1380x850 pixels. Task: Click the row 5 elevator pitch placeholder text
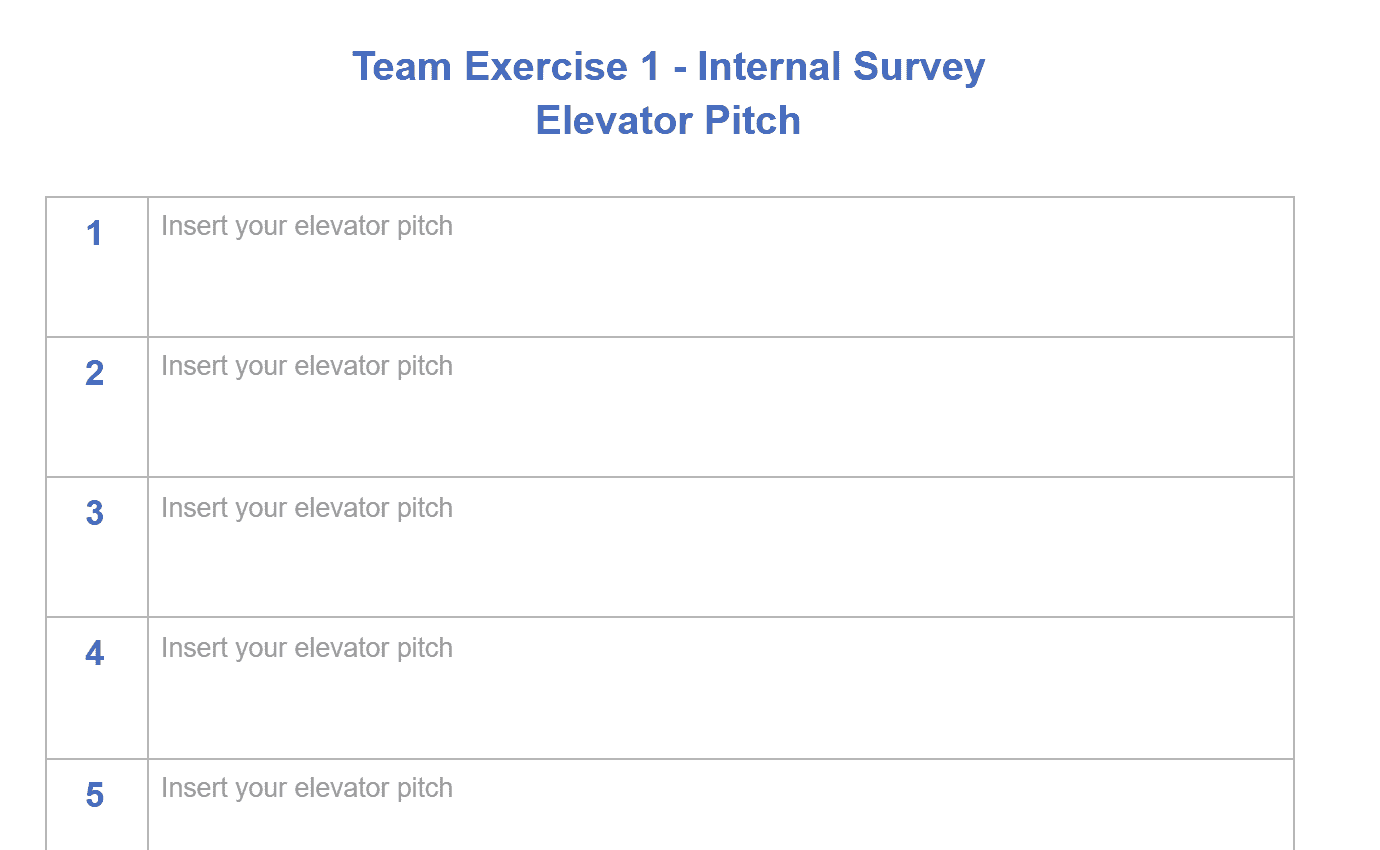(307, 789)
